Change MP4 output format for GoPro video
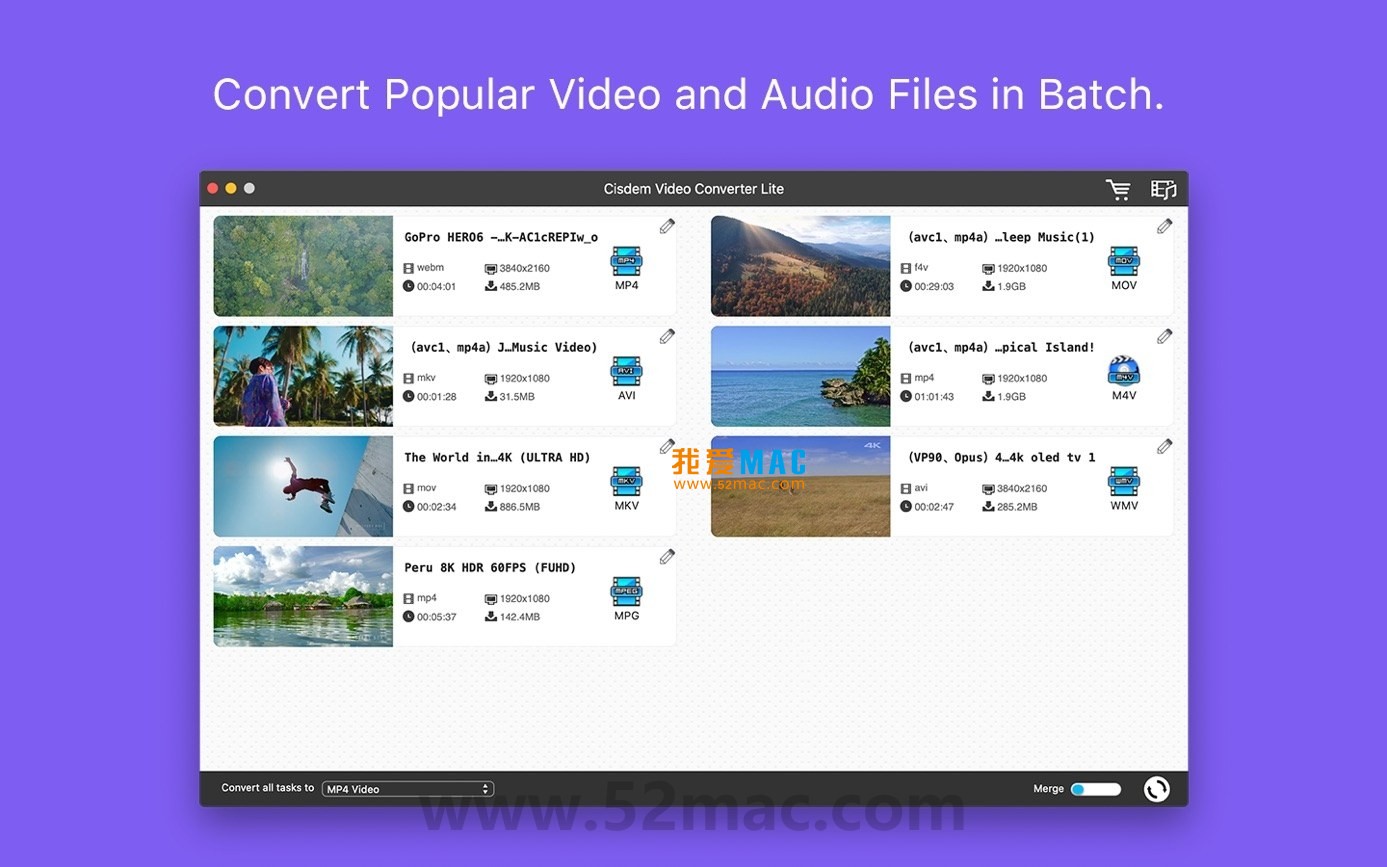Screen dimensions: 1387x867 (627, 261)
